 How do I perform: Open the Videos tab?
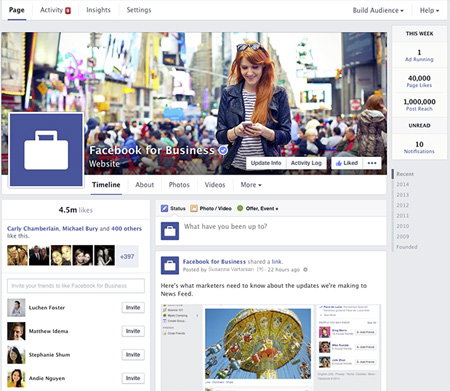coord(215,185)
